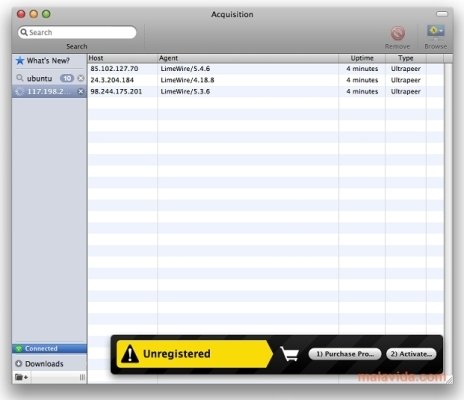
Task: Click the shopping cart icon
Action: (x=289, y=354)
